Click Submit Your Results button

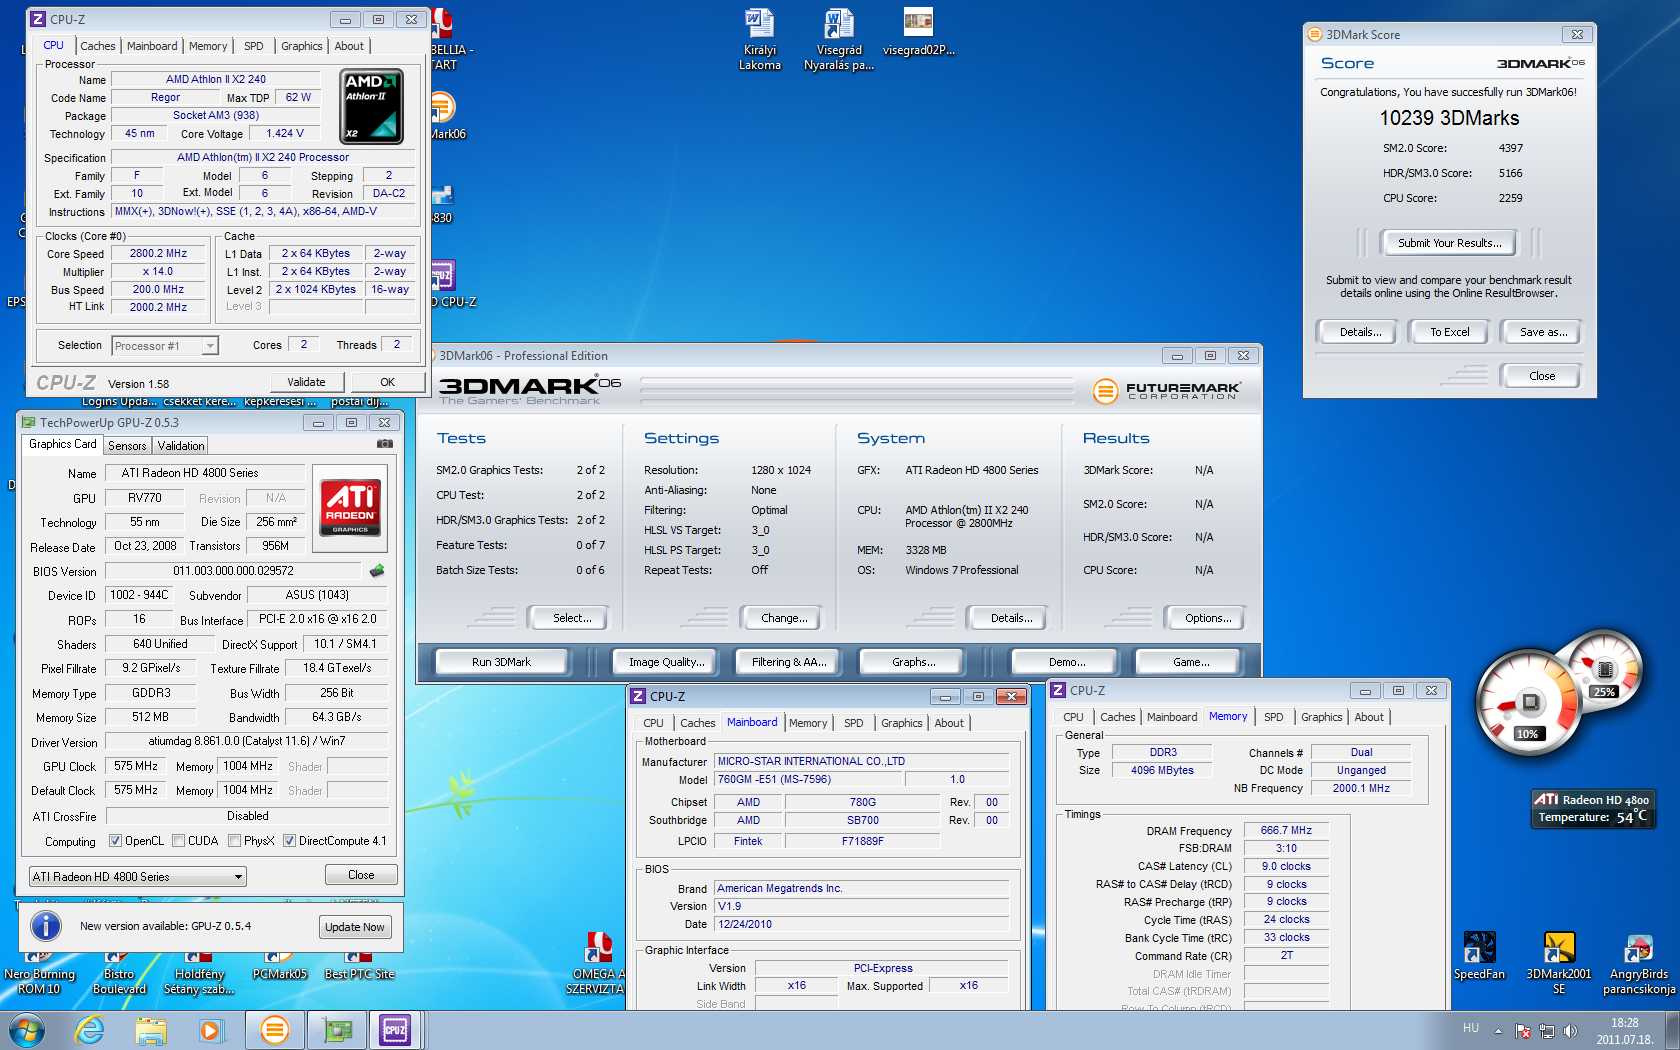coord(1449,243)
